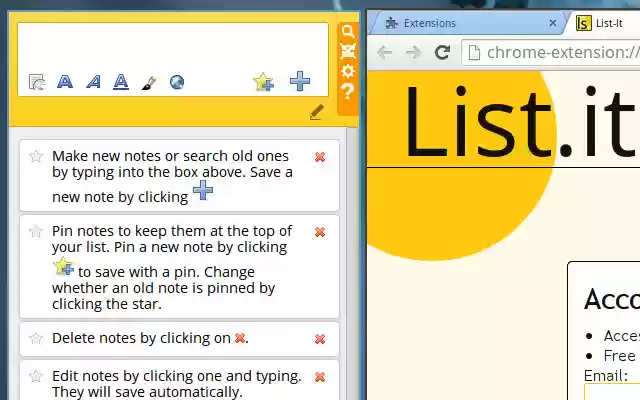This screenshot has width=640, height=400.
Task: Click the large List.it heading in Chrome
Action: click(x=519, y=121)
